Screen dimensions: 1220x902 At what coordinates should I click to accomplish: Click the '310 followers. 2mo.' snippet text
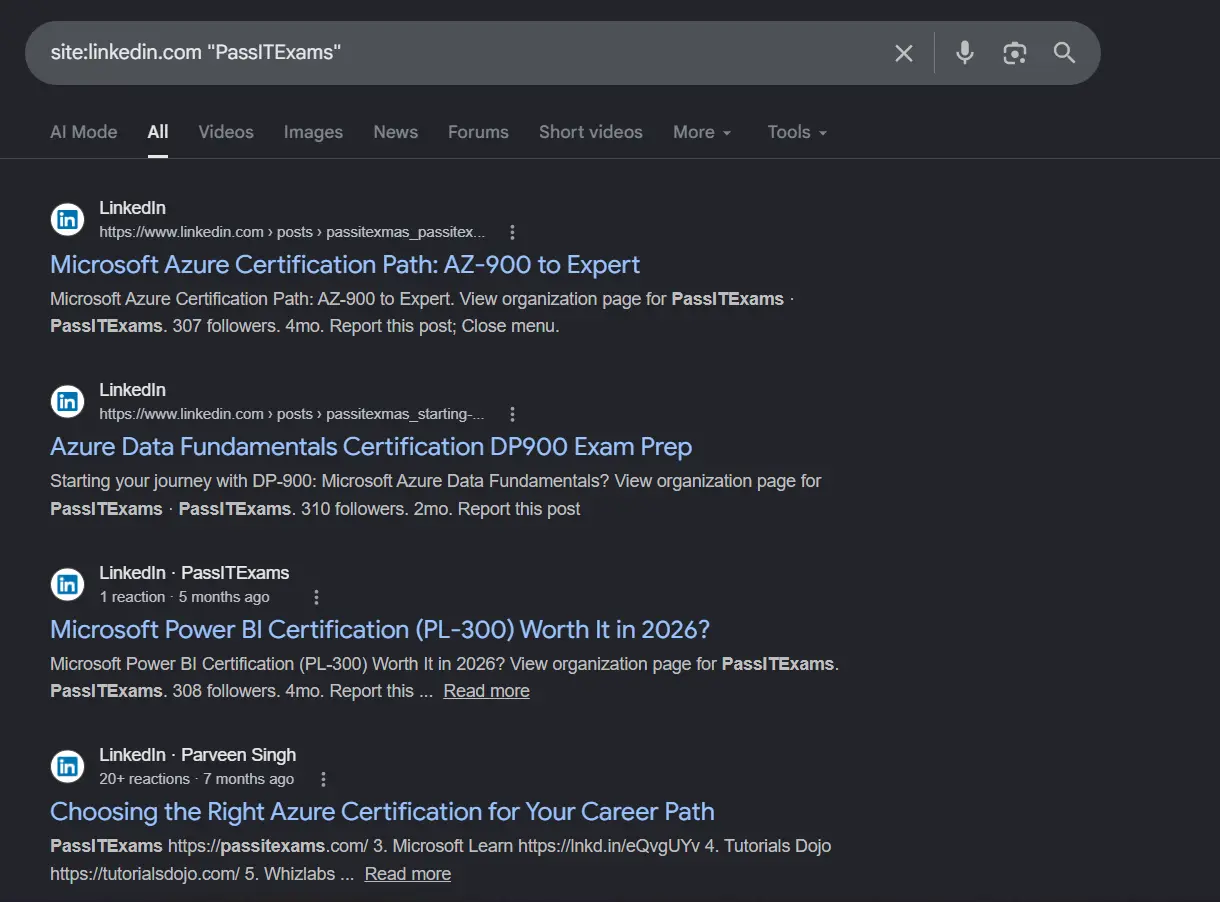pos(375,509)
